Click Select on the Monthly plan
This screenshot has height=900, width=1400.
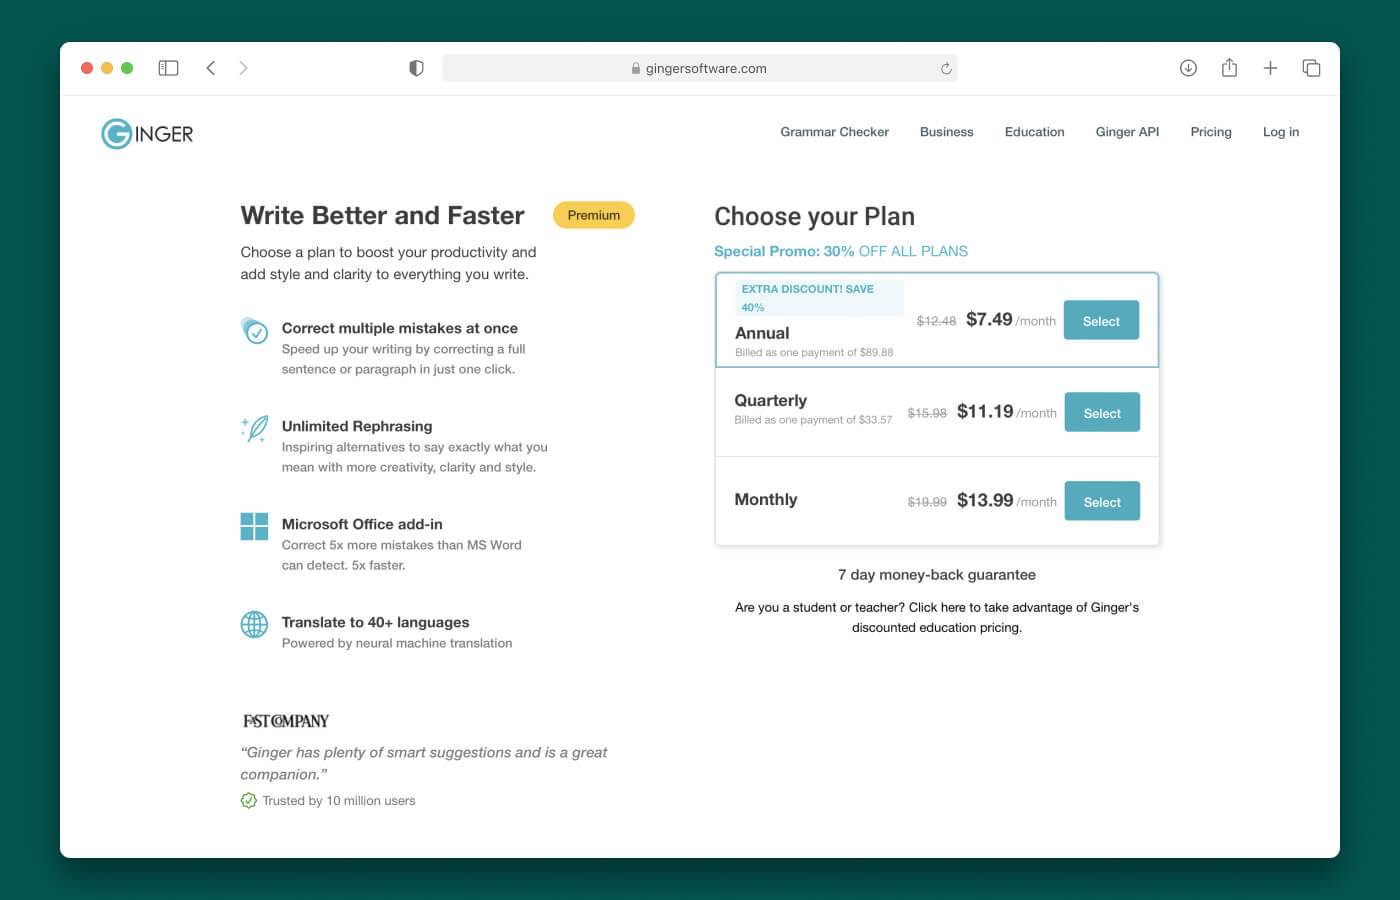1102,501
